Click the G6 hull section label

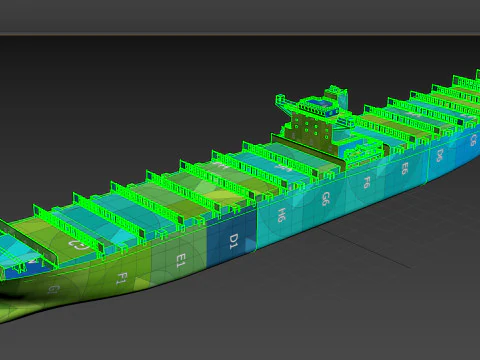(x=326, y=198)
